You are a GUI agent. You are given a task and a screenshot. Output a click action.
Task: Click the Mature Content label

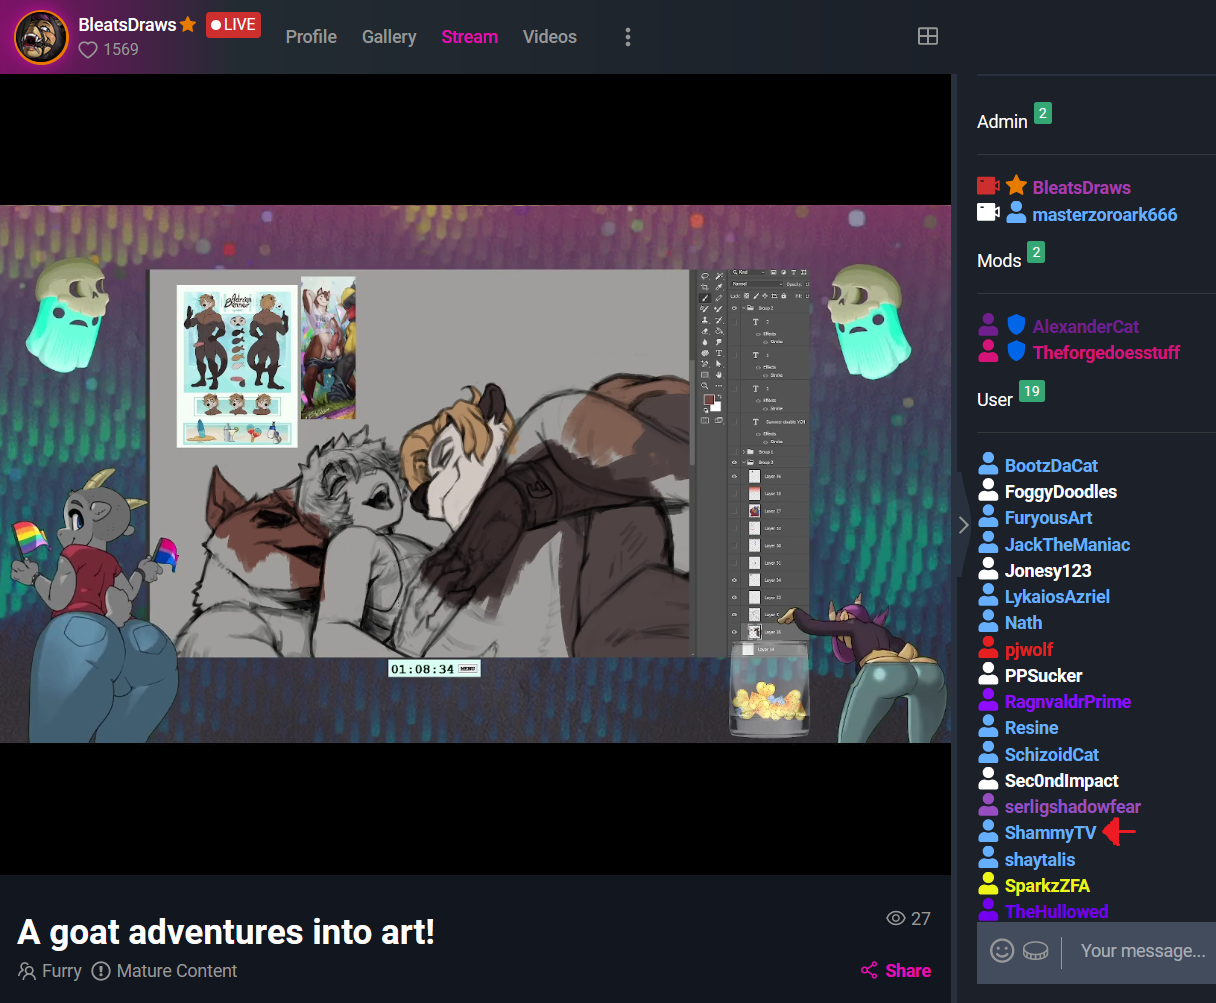165,971
